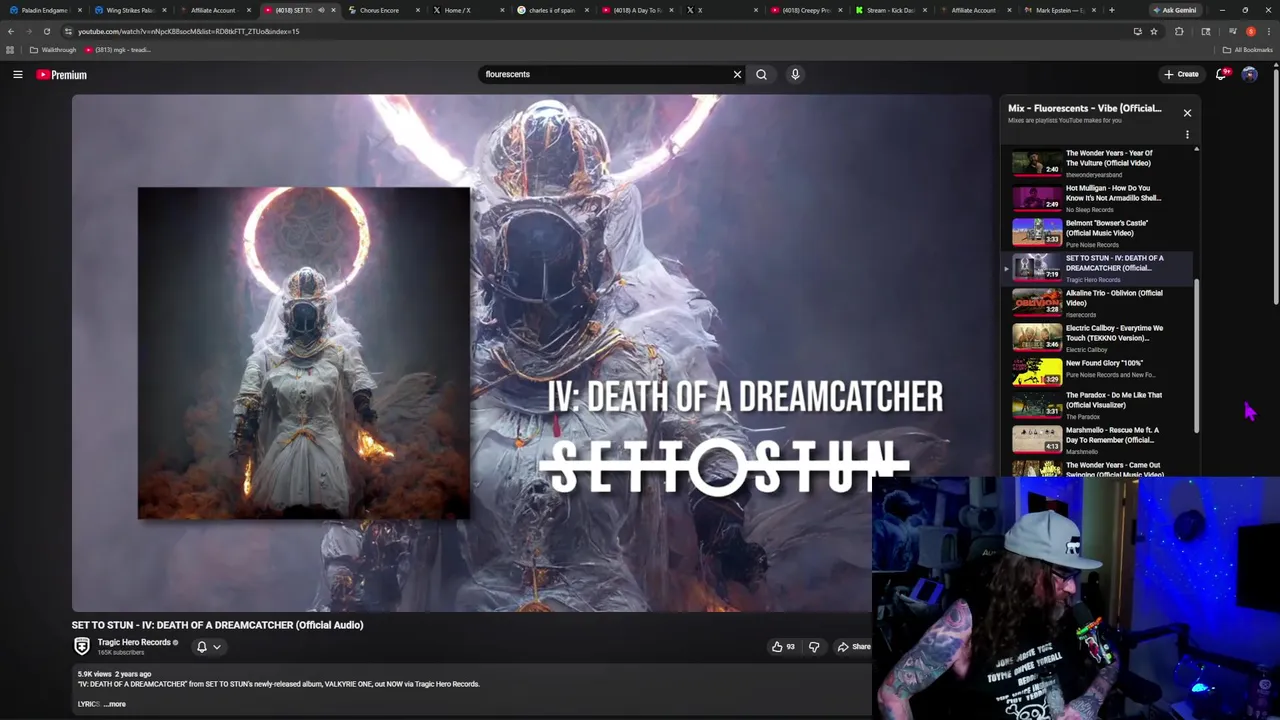Bookmark this page with star icon

click(1153, 31)
